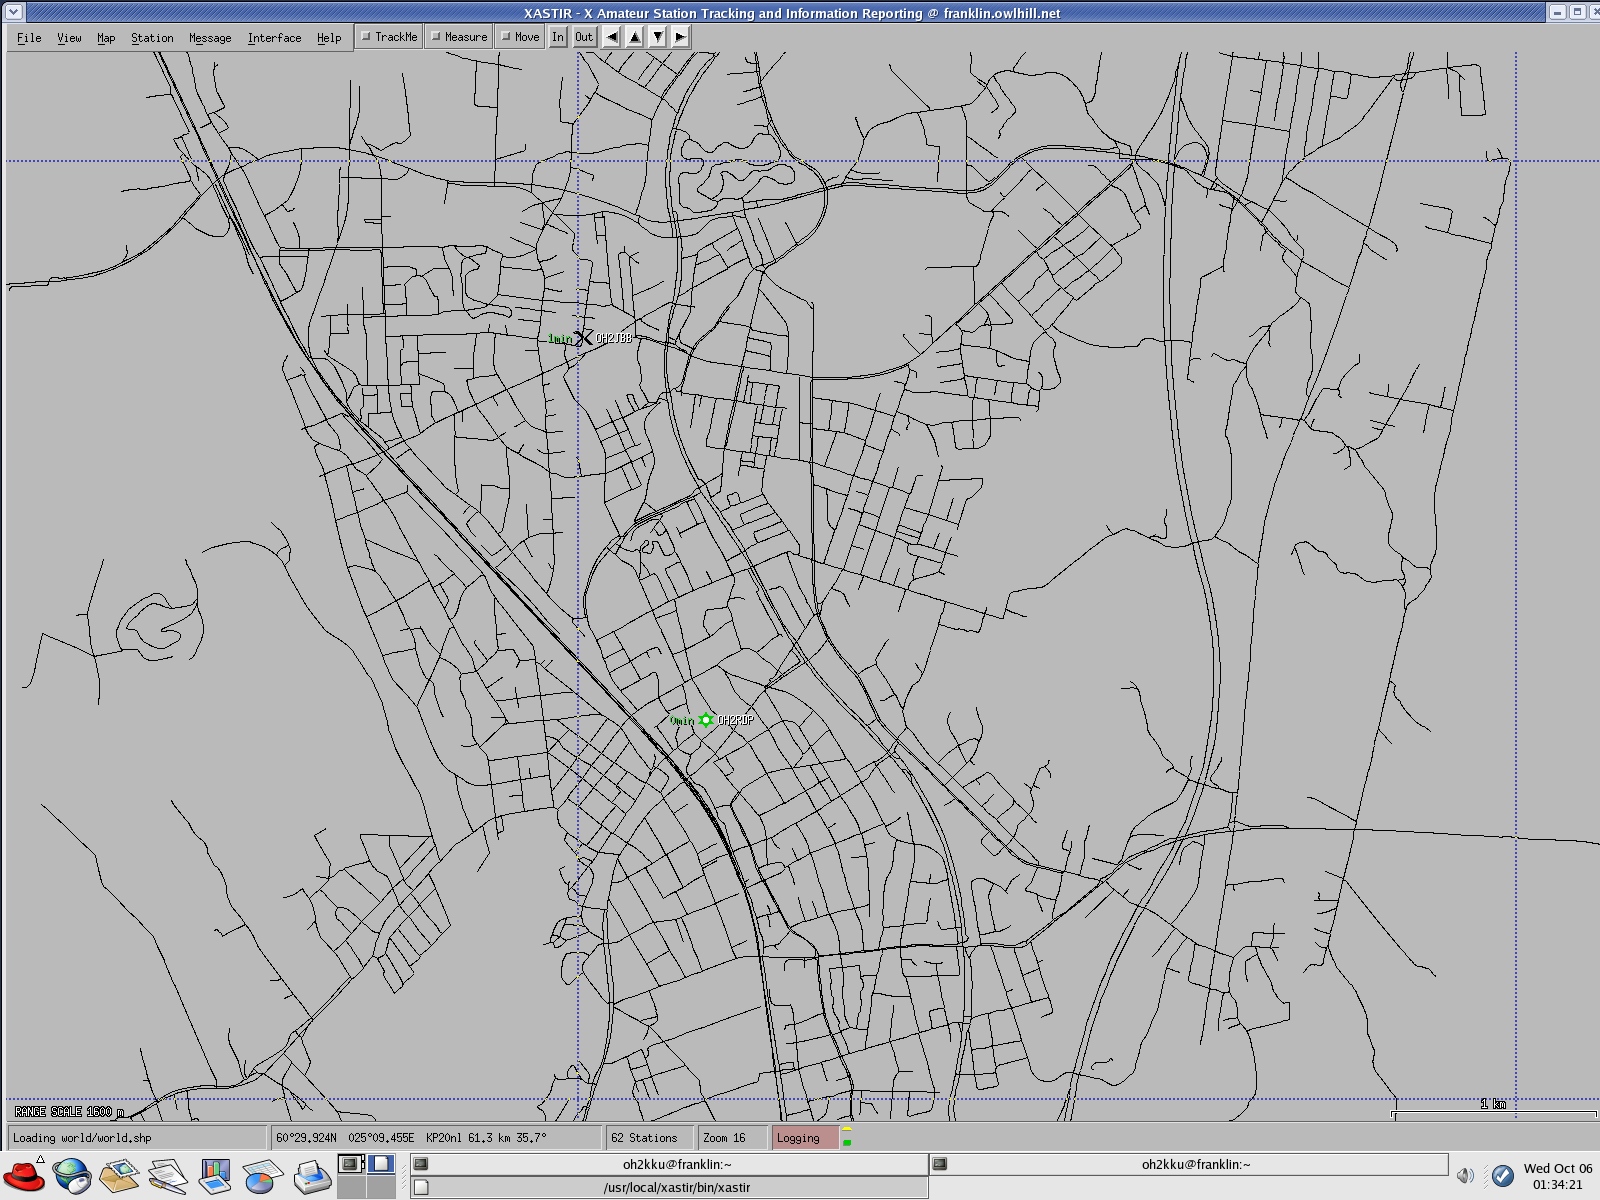Pan the map right with arrow button

point(680,37)
